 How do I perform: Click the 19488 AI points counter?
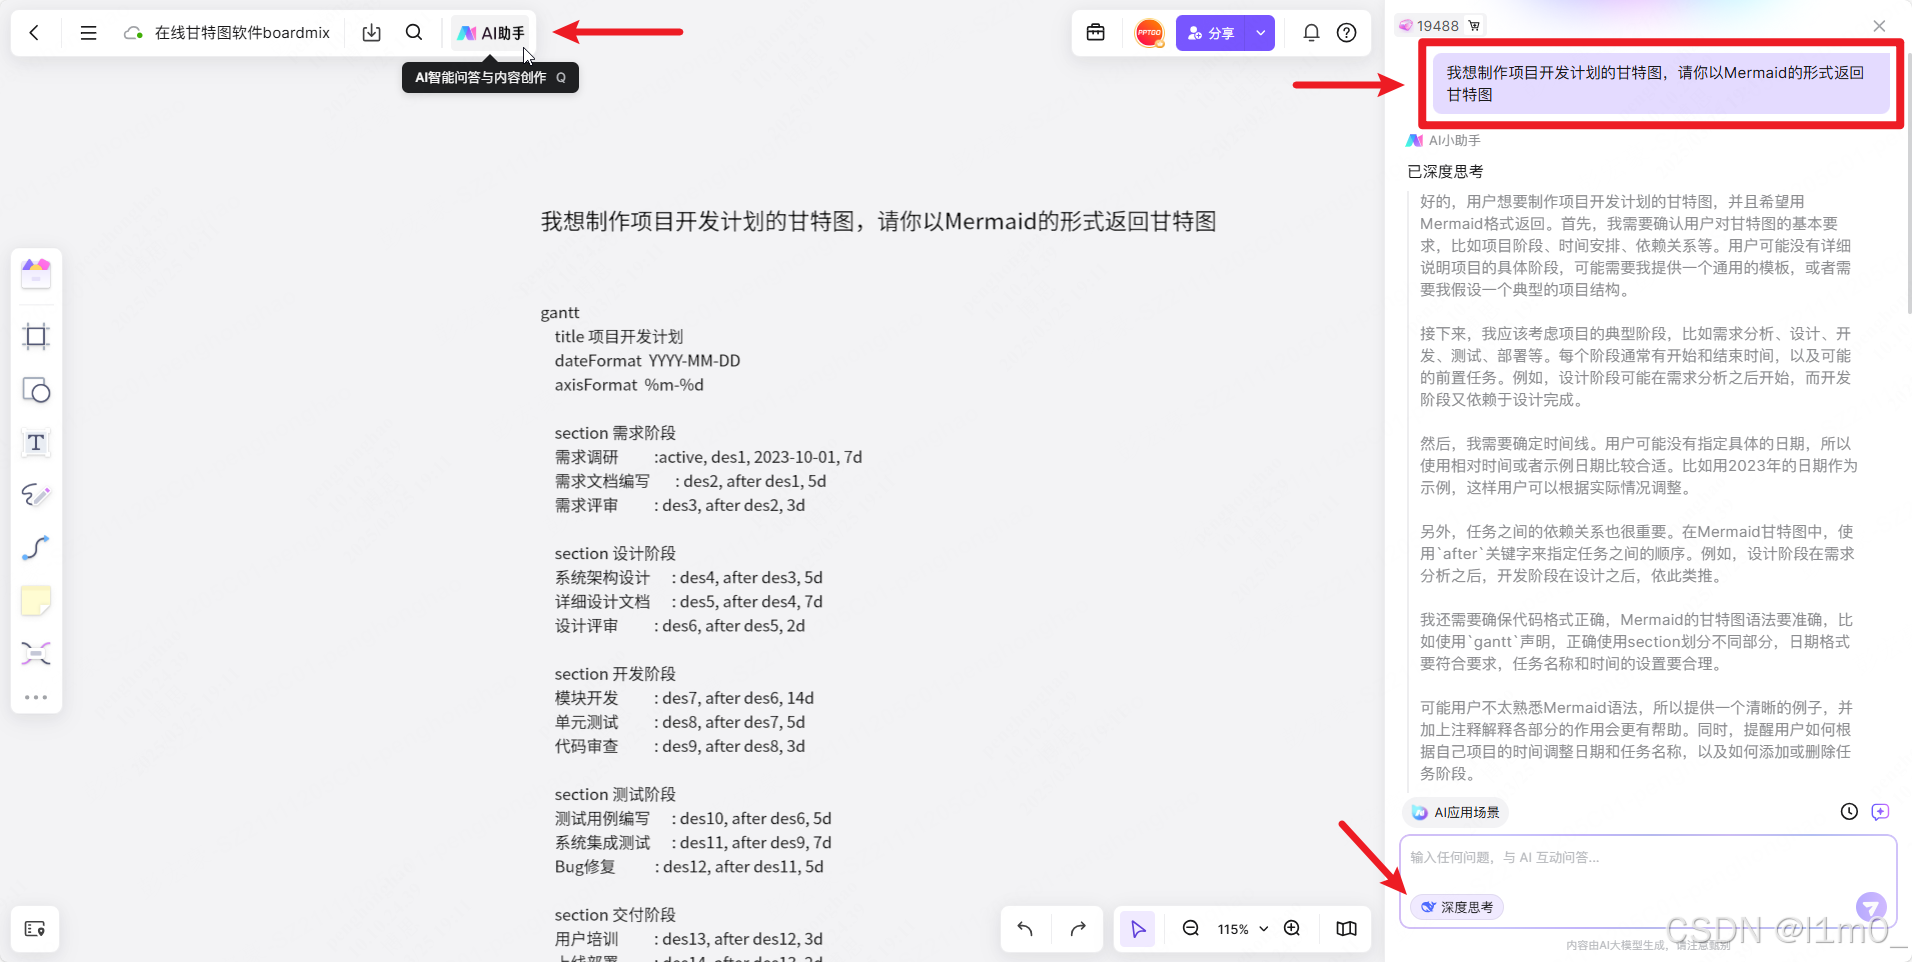[x=1440, y=26]
